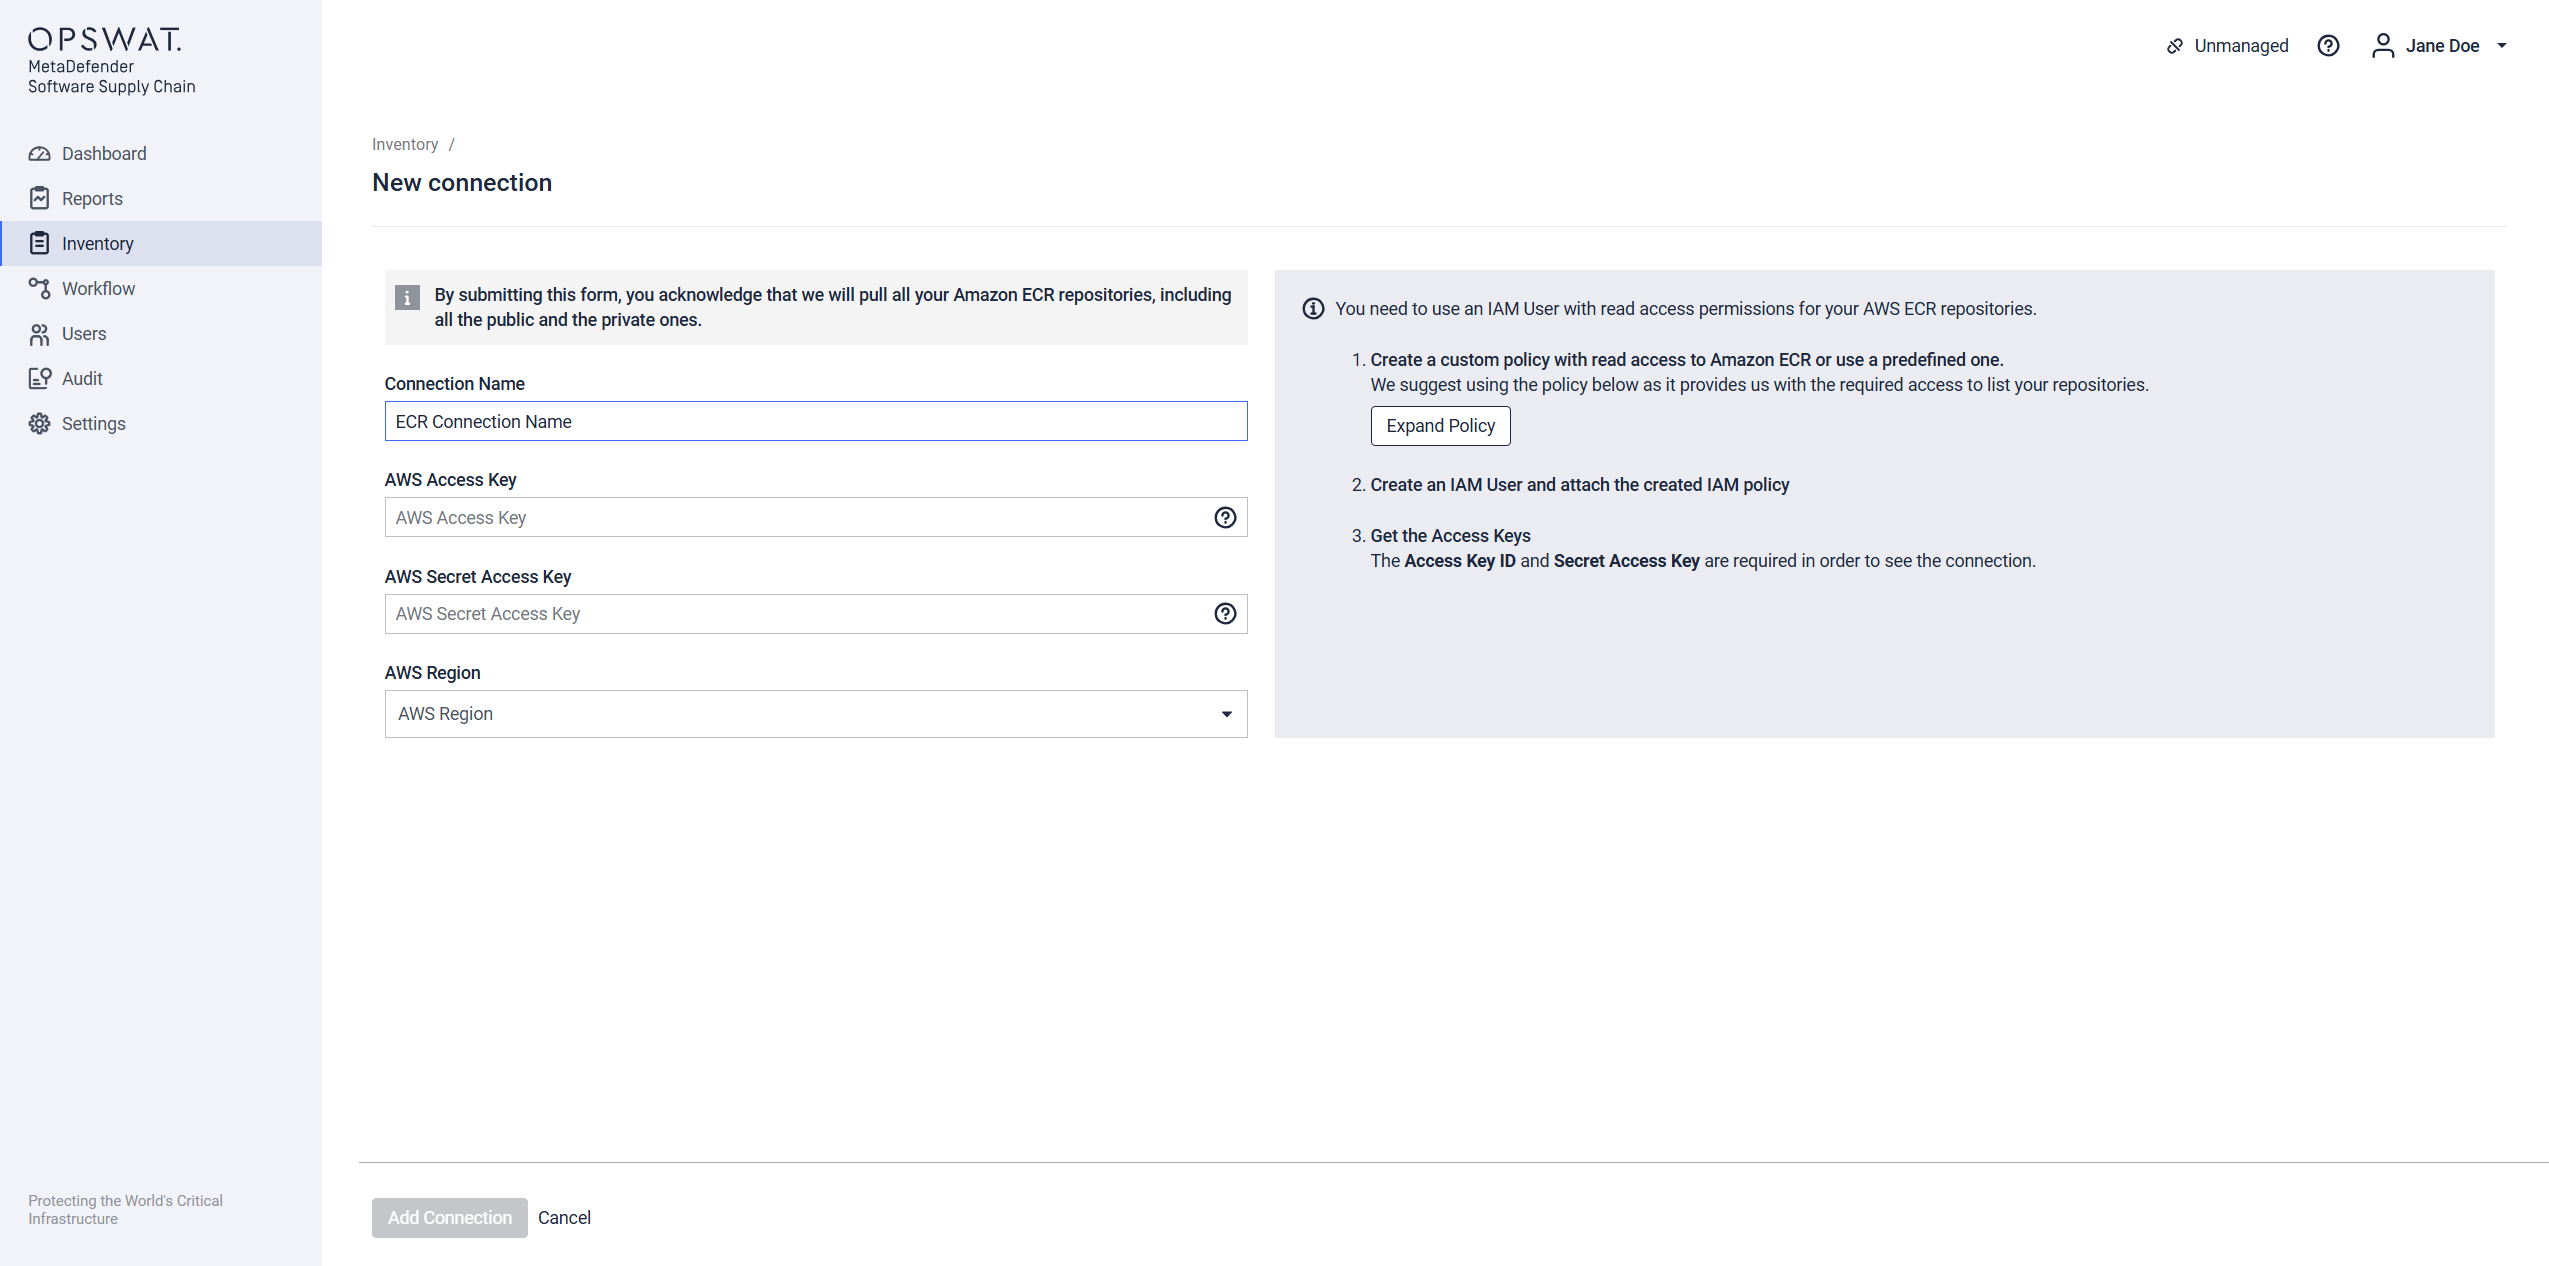This screenshot has height=1266, width=2549.
Task: Click the Unmanaged link icon
Action: 2174,46
